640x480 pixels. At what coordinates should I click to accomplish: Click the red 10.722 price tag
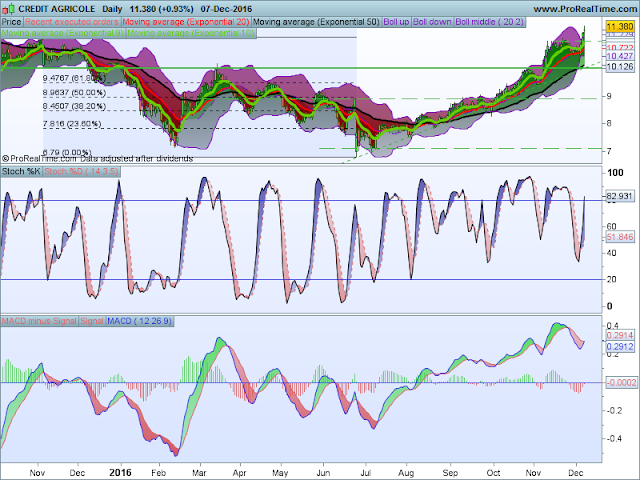tap(620, 48)
